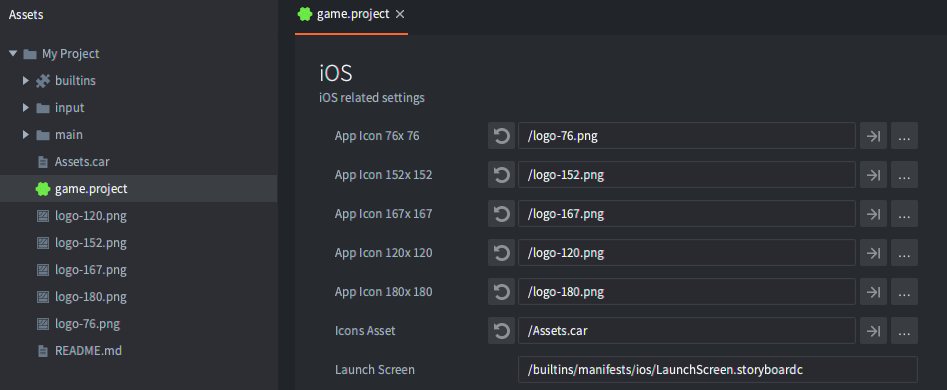Click the main folder icon
This screenshot has width=947, height=390.
(42, 135)
